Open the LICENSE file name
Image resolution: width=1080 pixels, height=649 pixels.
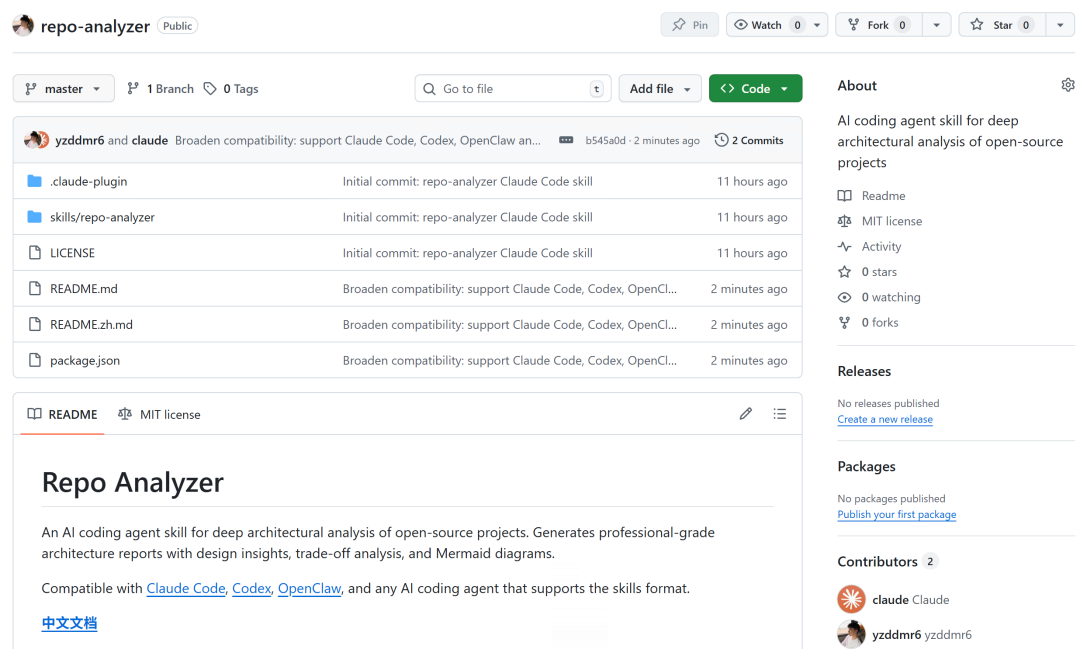72,253
